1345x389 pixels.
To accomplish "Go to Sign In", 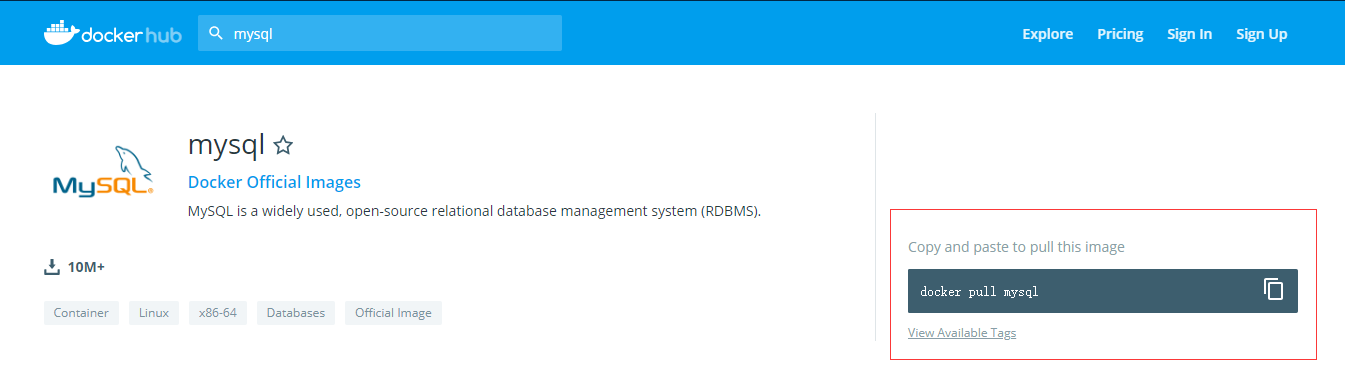I will click(1189, 34).
